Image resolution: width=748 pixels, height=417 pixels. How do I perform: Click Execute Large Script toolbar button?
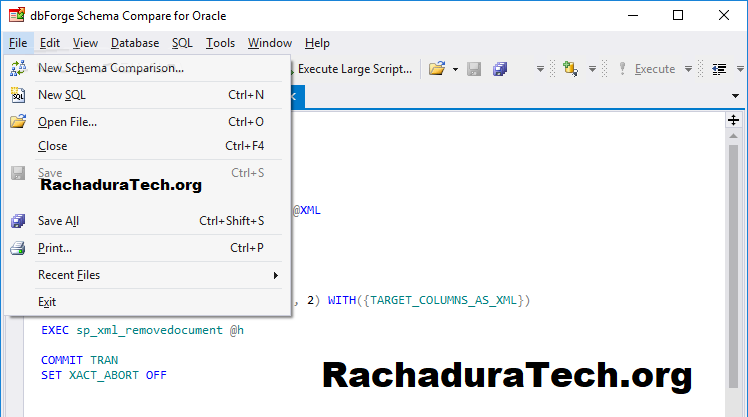(353, 69)
